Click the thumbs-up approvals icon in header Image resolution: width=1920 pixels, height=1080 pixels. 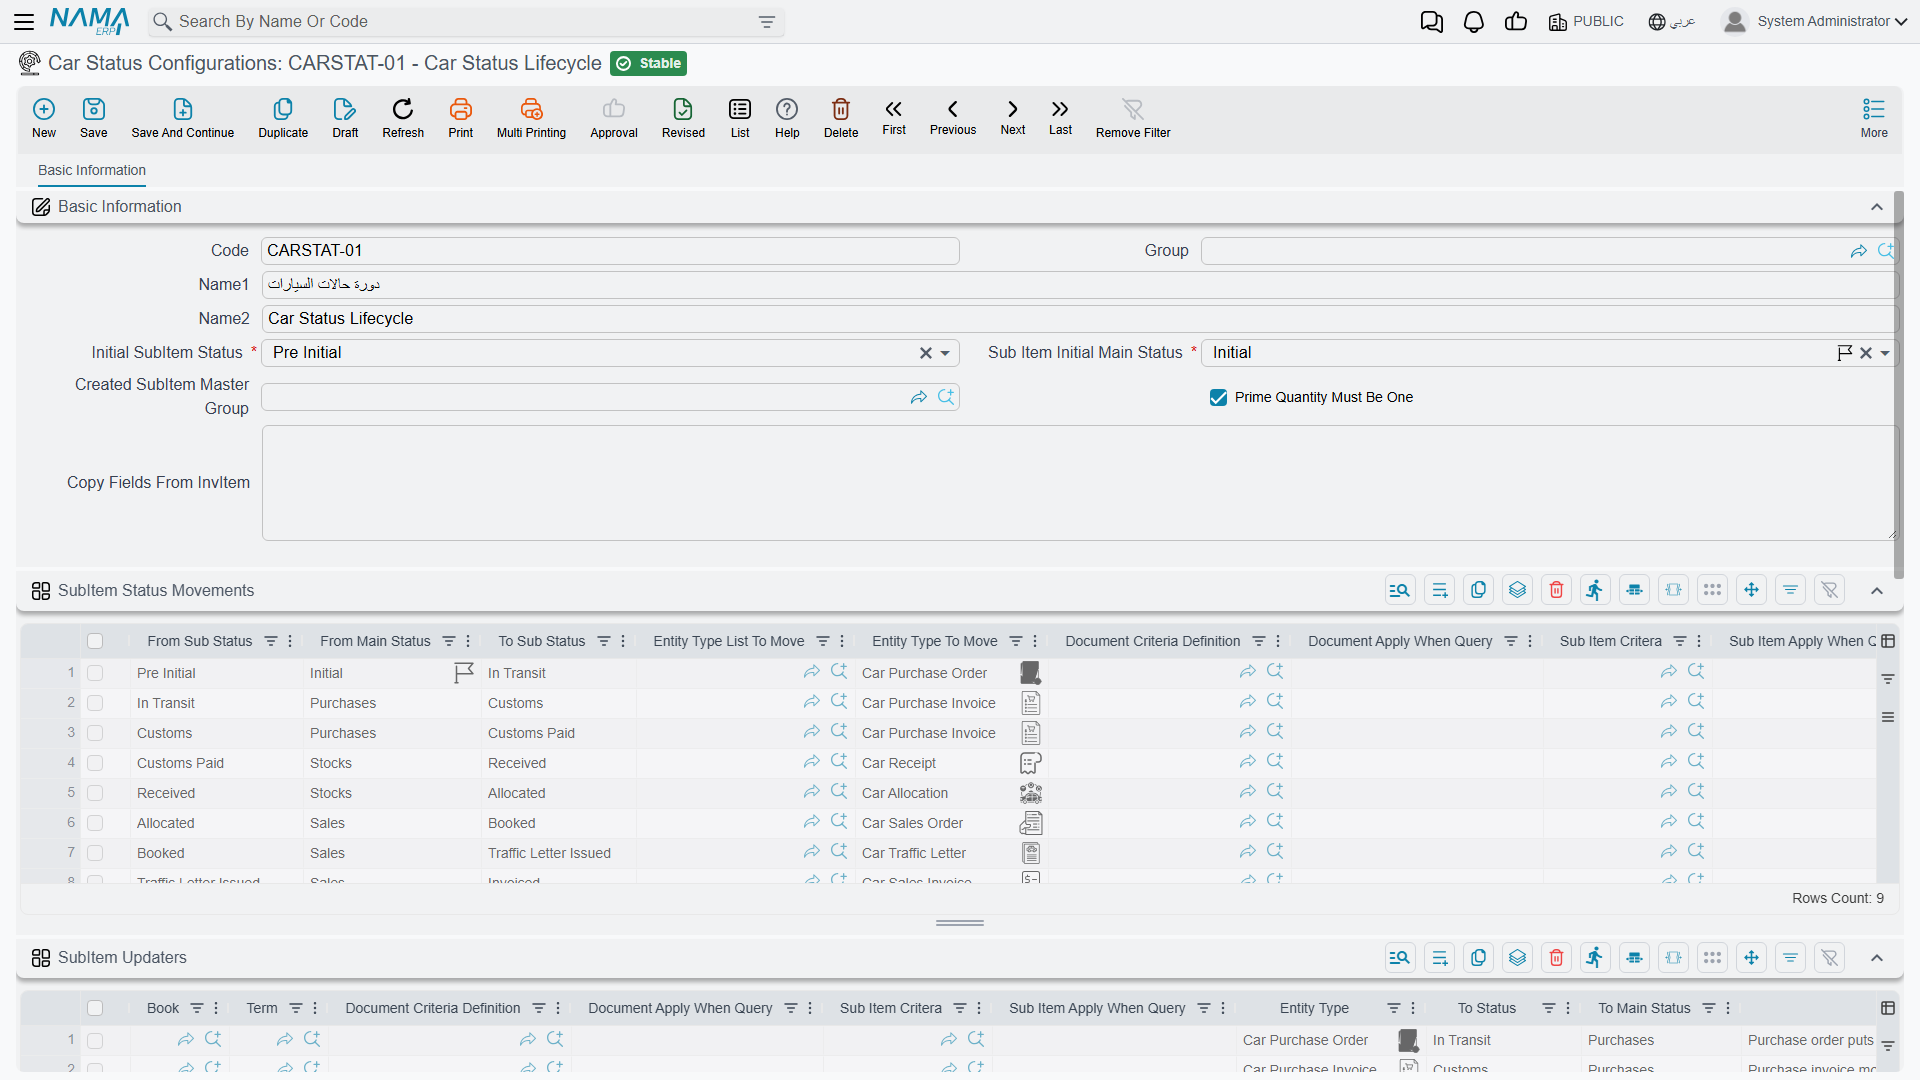(1516, 21)
